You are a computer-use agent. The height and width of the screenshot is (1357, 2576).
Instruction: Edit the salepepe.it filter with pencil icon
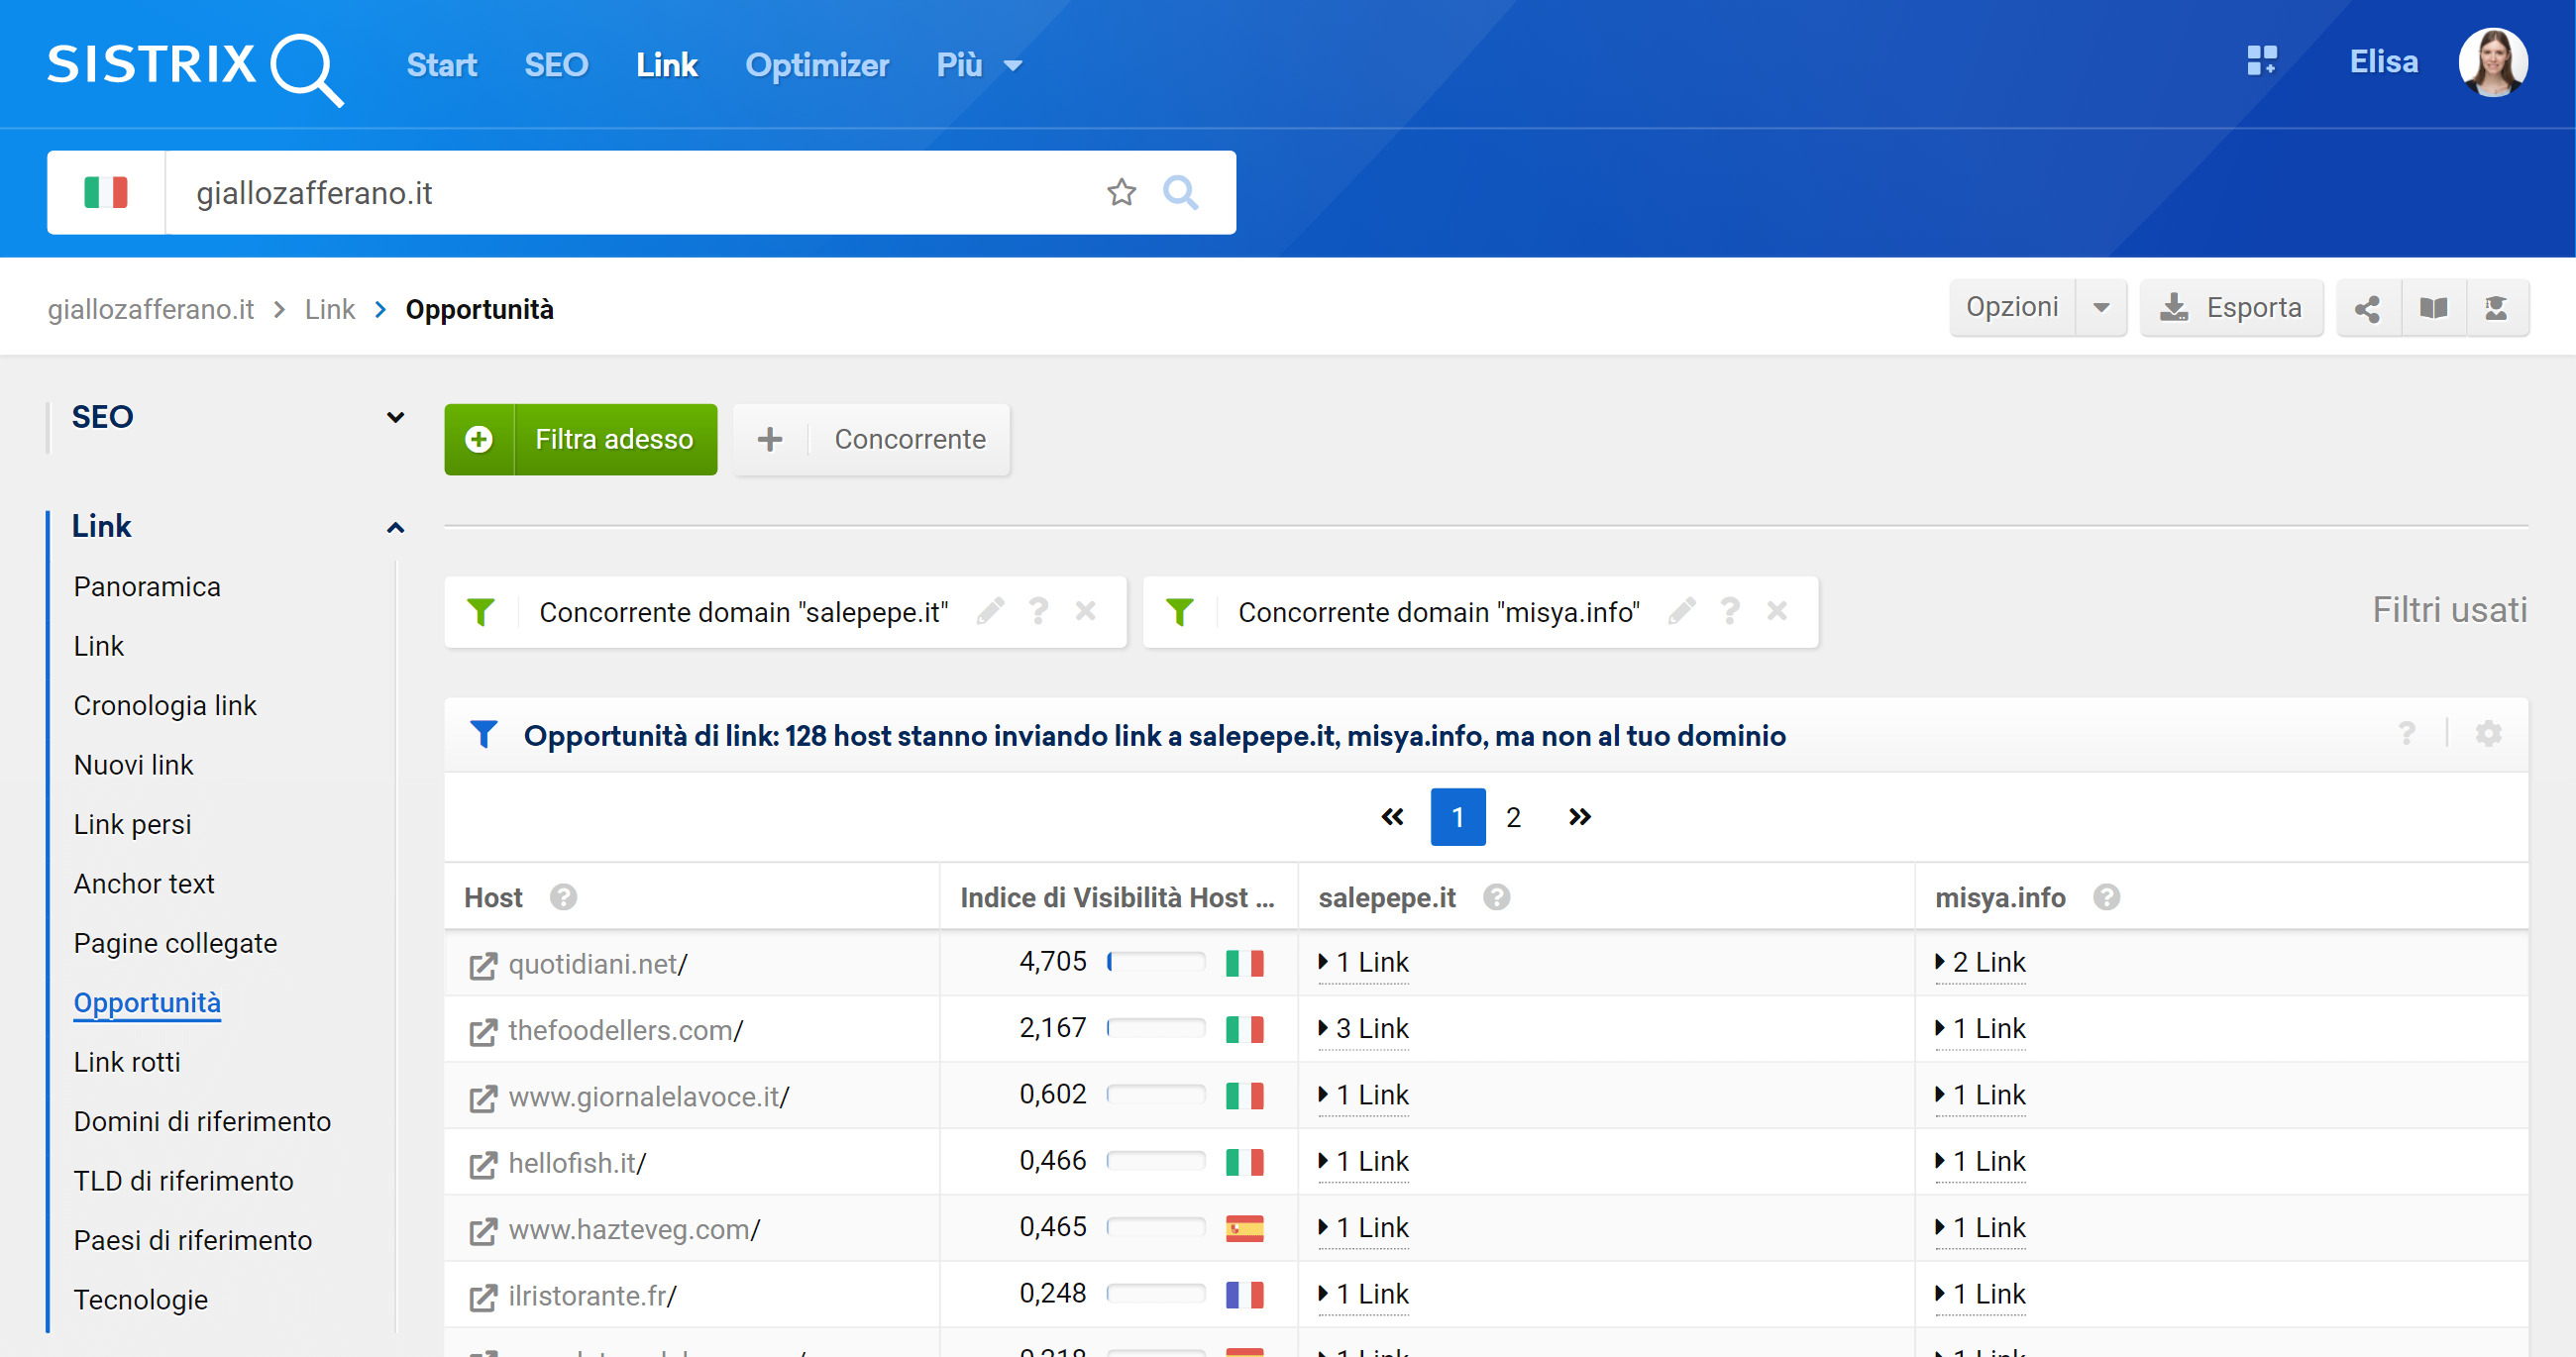[990, 611]
